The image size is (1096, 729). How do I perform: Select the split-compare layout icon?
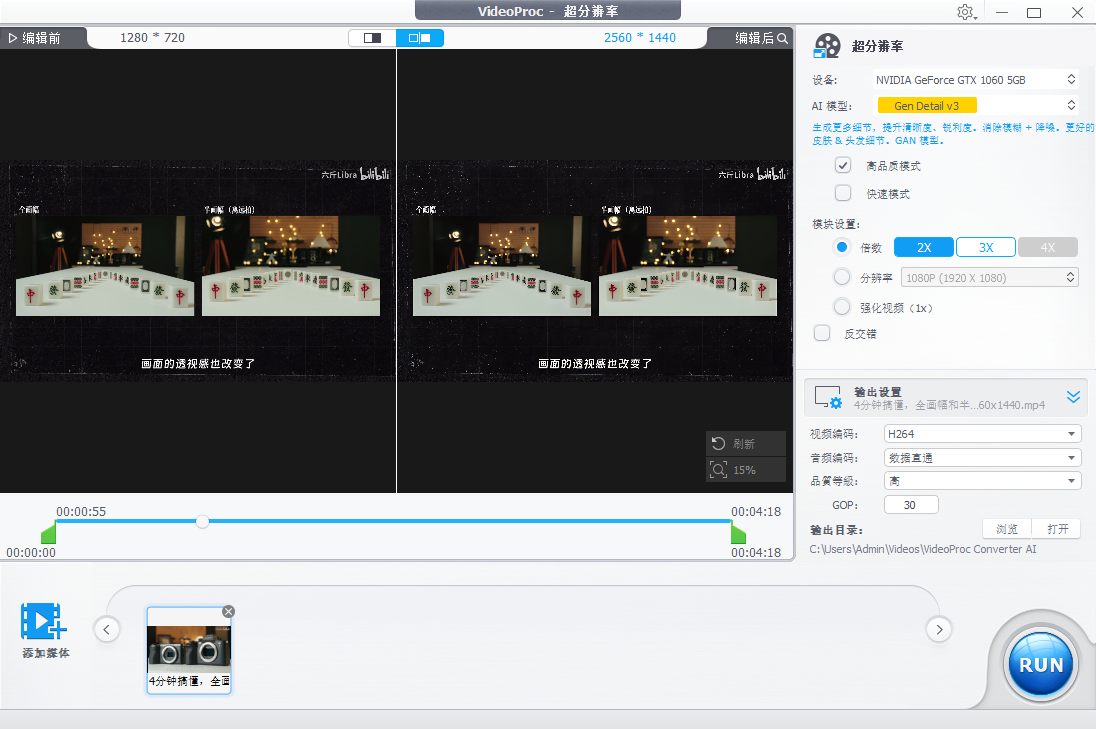click(420, 36)
